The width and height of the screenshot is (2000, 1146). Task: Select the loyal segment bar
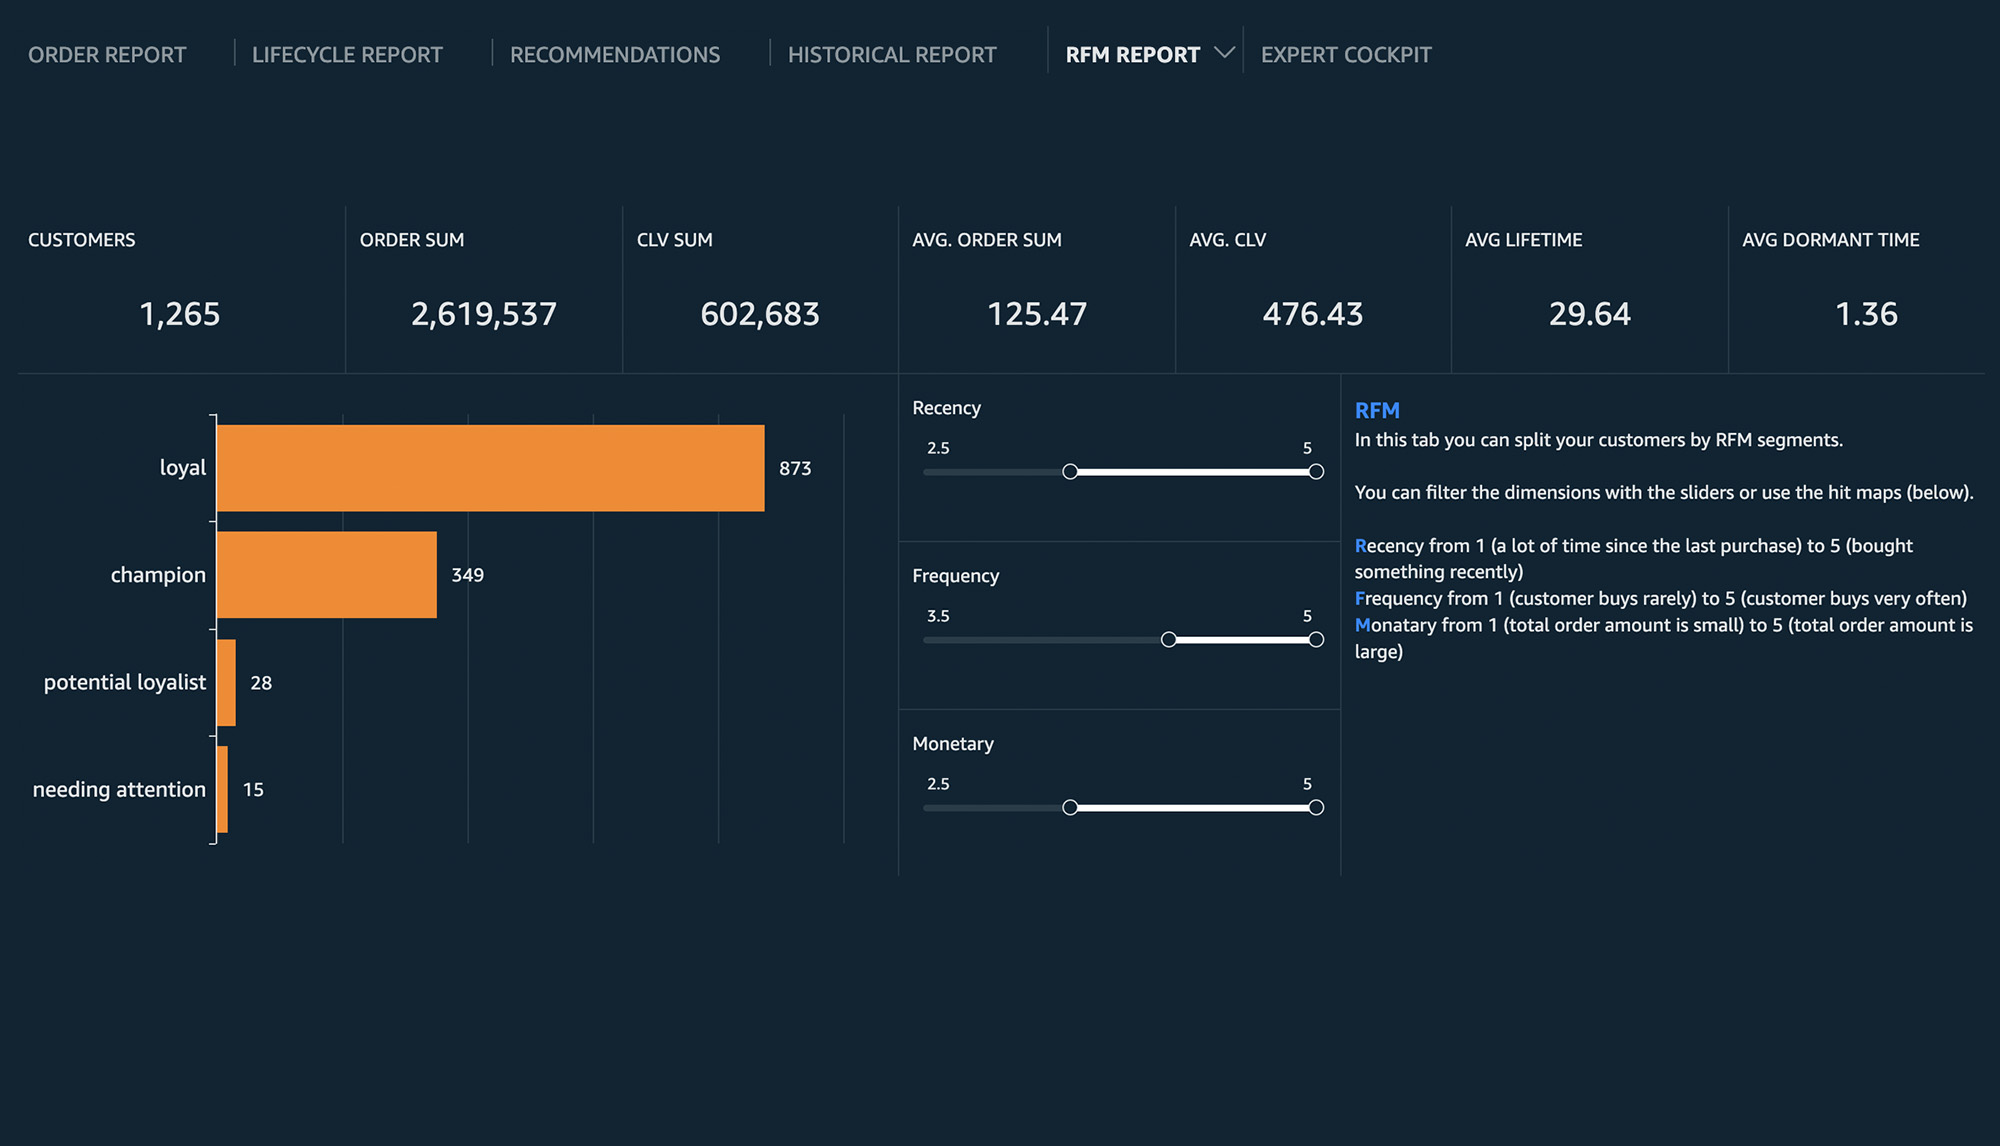[x=490, y=468]
